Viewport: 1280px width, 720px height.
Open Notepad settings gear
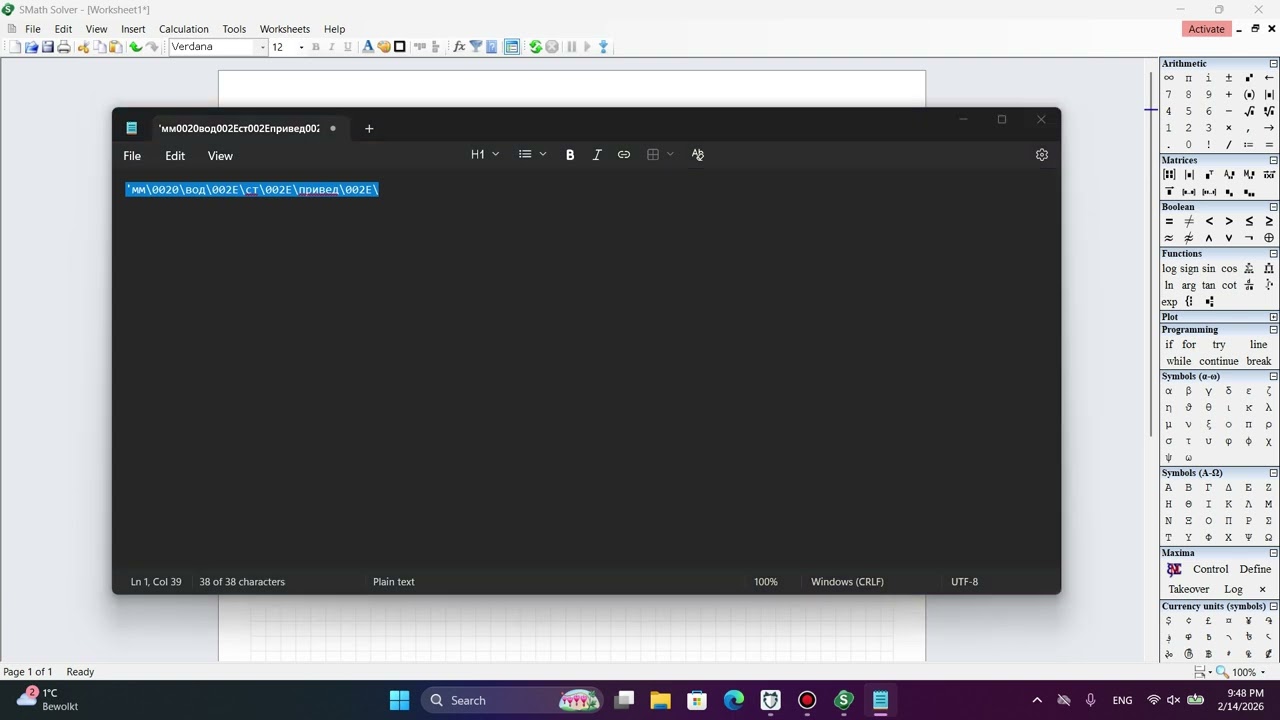(1042, 154)
